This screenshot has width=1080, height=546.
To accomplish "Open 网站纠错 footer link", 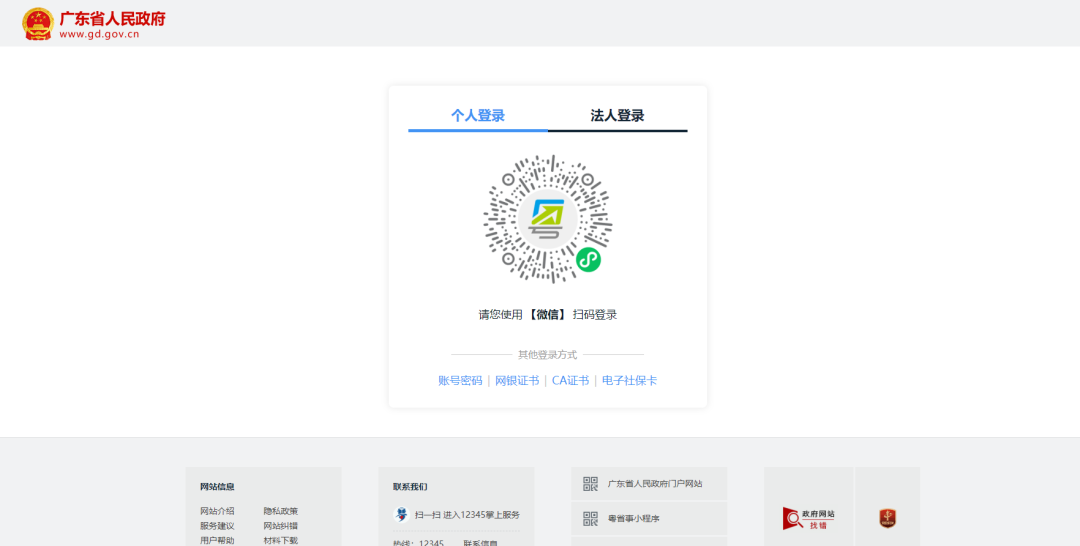I will pos(280,526).
